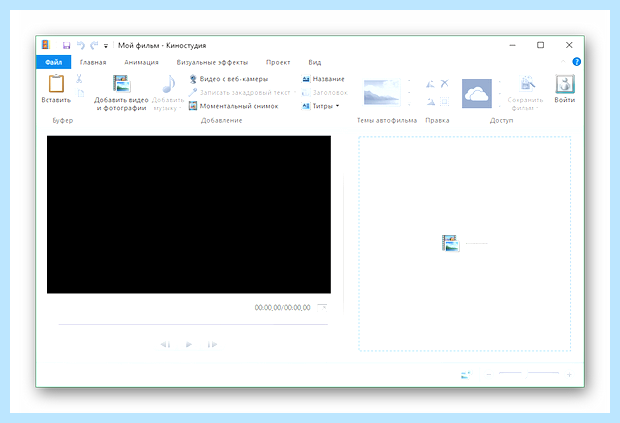Open the blue Help question icon
Image resolution: width=620 pixels, height=423 pixels.
pyautogui.click(x=577, y=62)
